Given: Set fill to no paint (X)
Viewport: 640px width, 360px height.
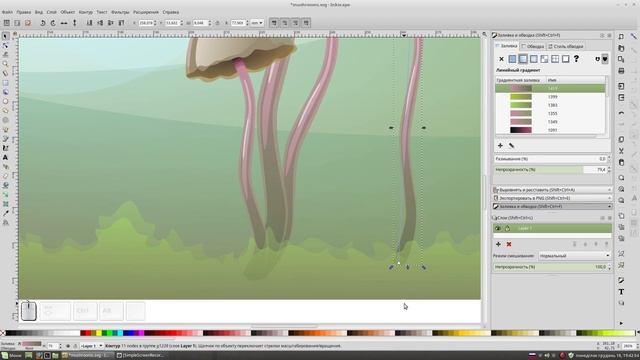Looking at the screenshot, I should click(501, 59).
